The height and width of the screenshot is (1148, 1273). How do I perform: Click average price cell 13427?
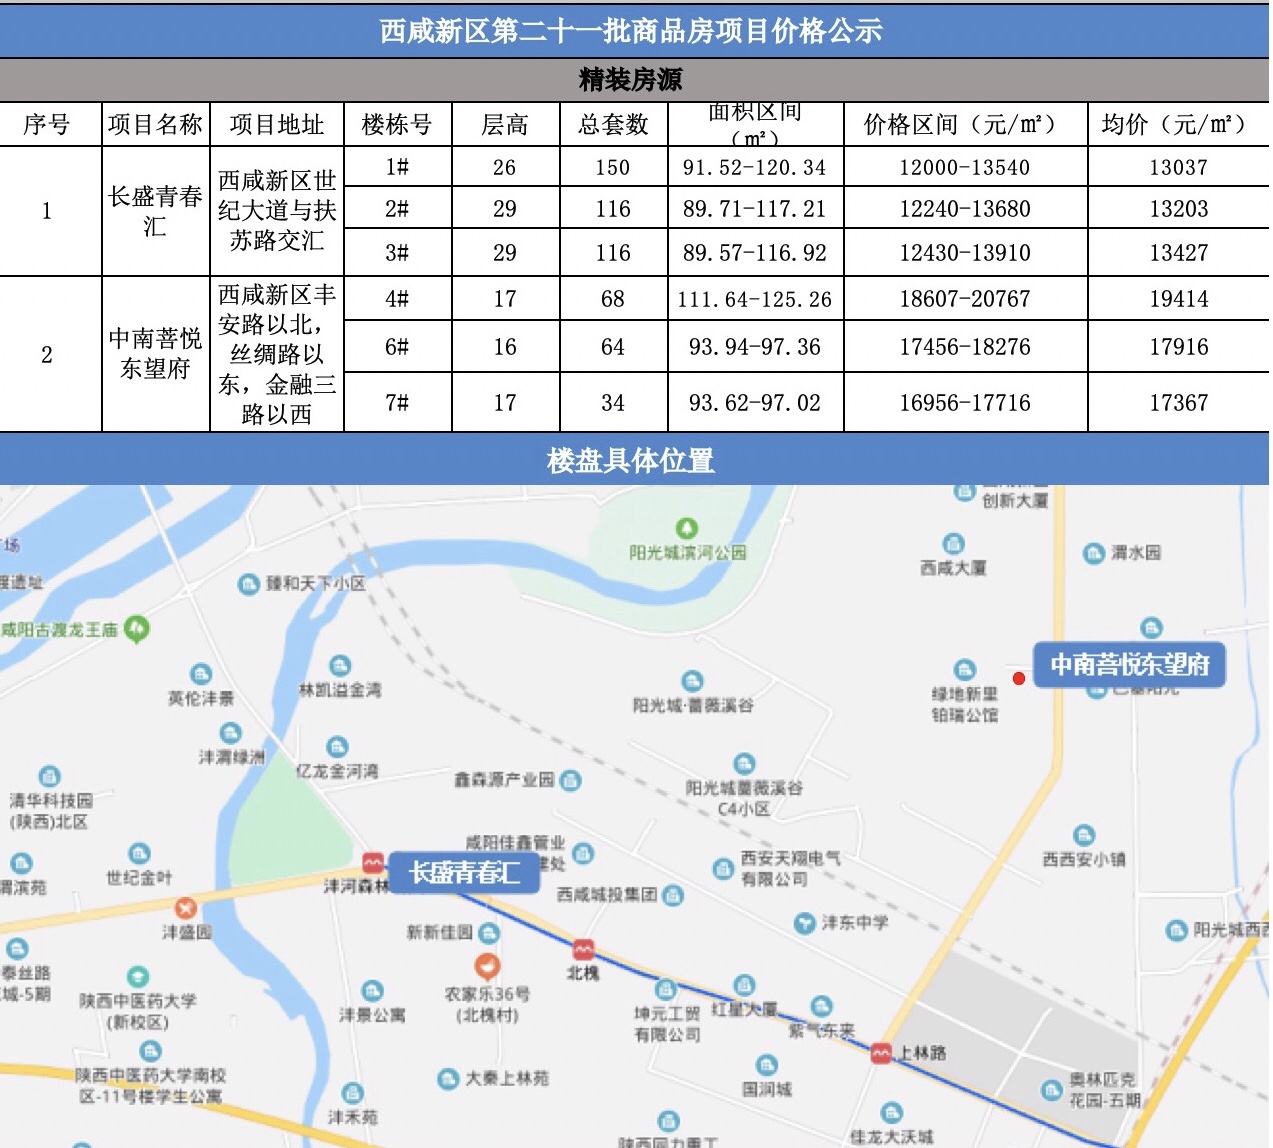tap(1179, 253)
